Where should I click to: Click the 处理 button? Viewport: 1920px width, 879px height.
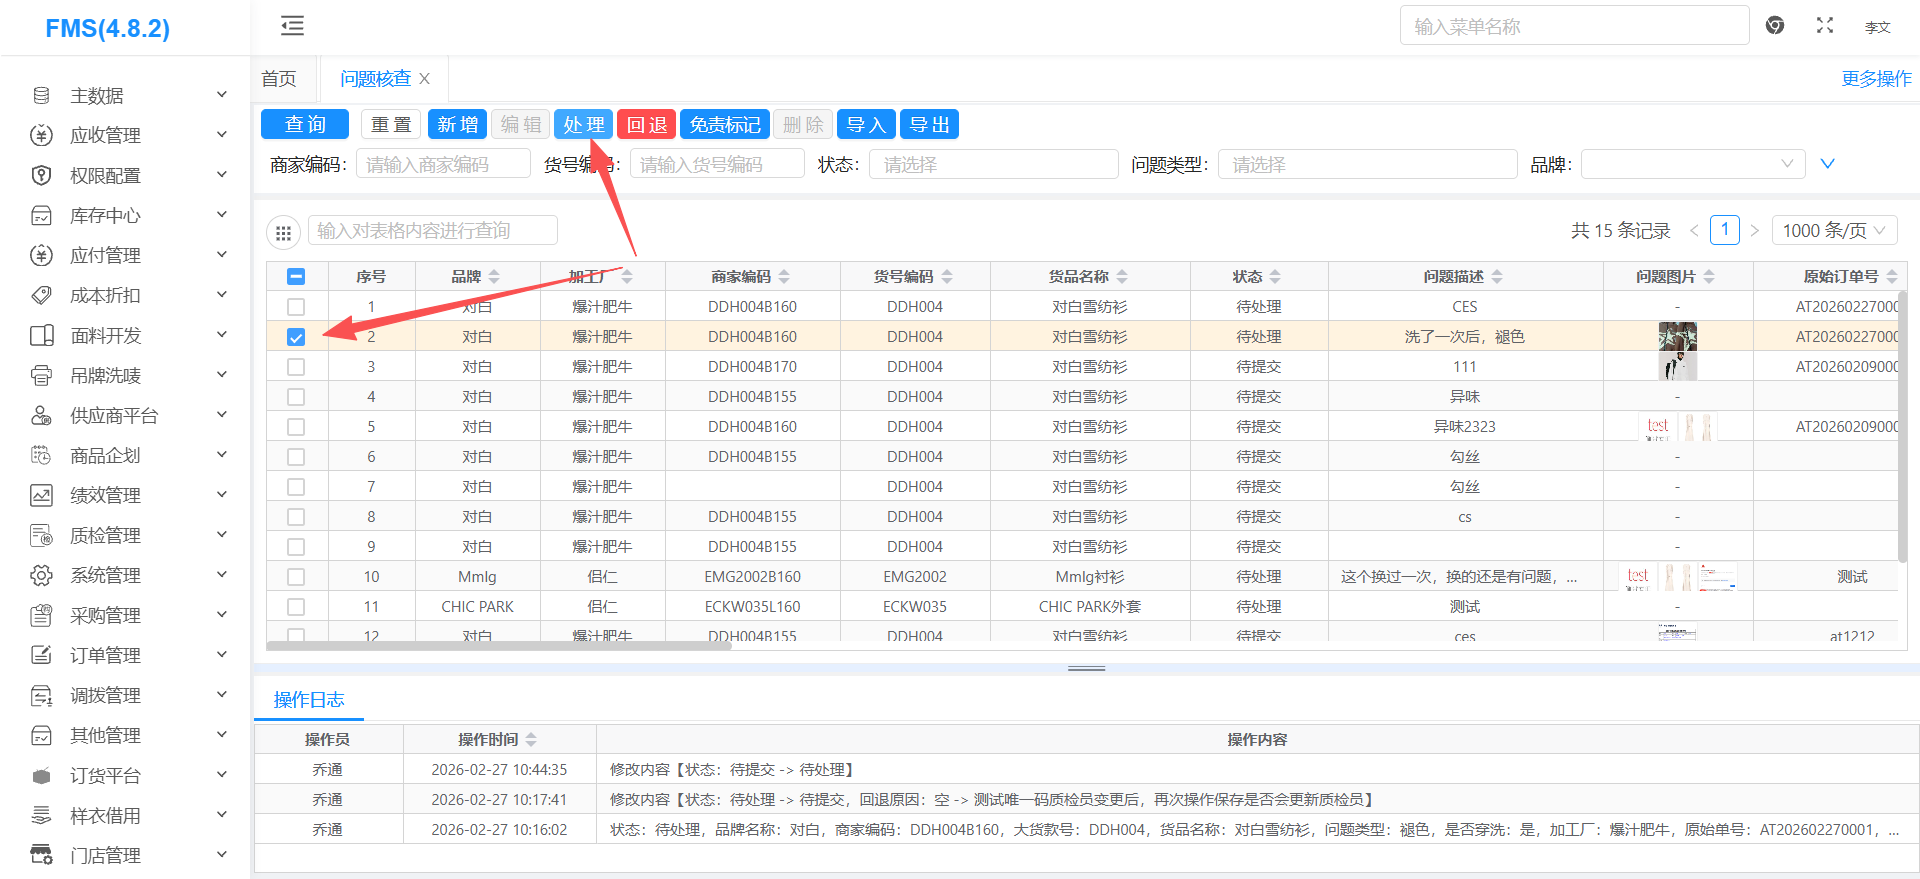click(583, 125)
